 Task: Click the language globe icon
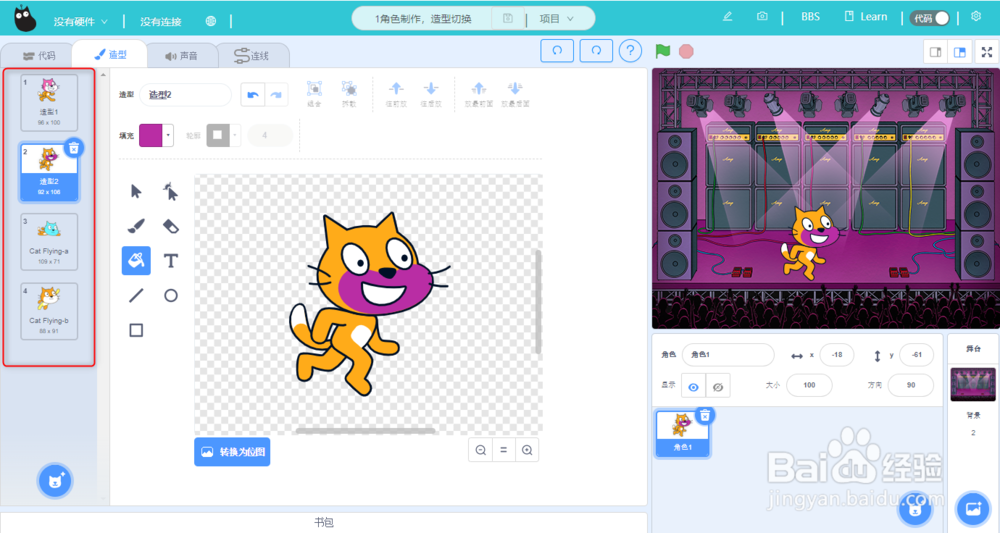(x=210, y=21)
